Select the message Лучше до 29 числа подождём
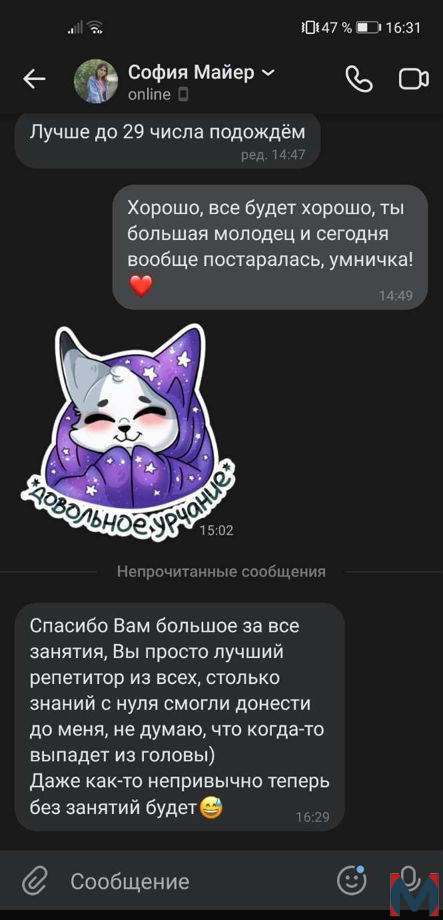This screenshot has width=443, height=920. pos(168,141)
